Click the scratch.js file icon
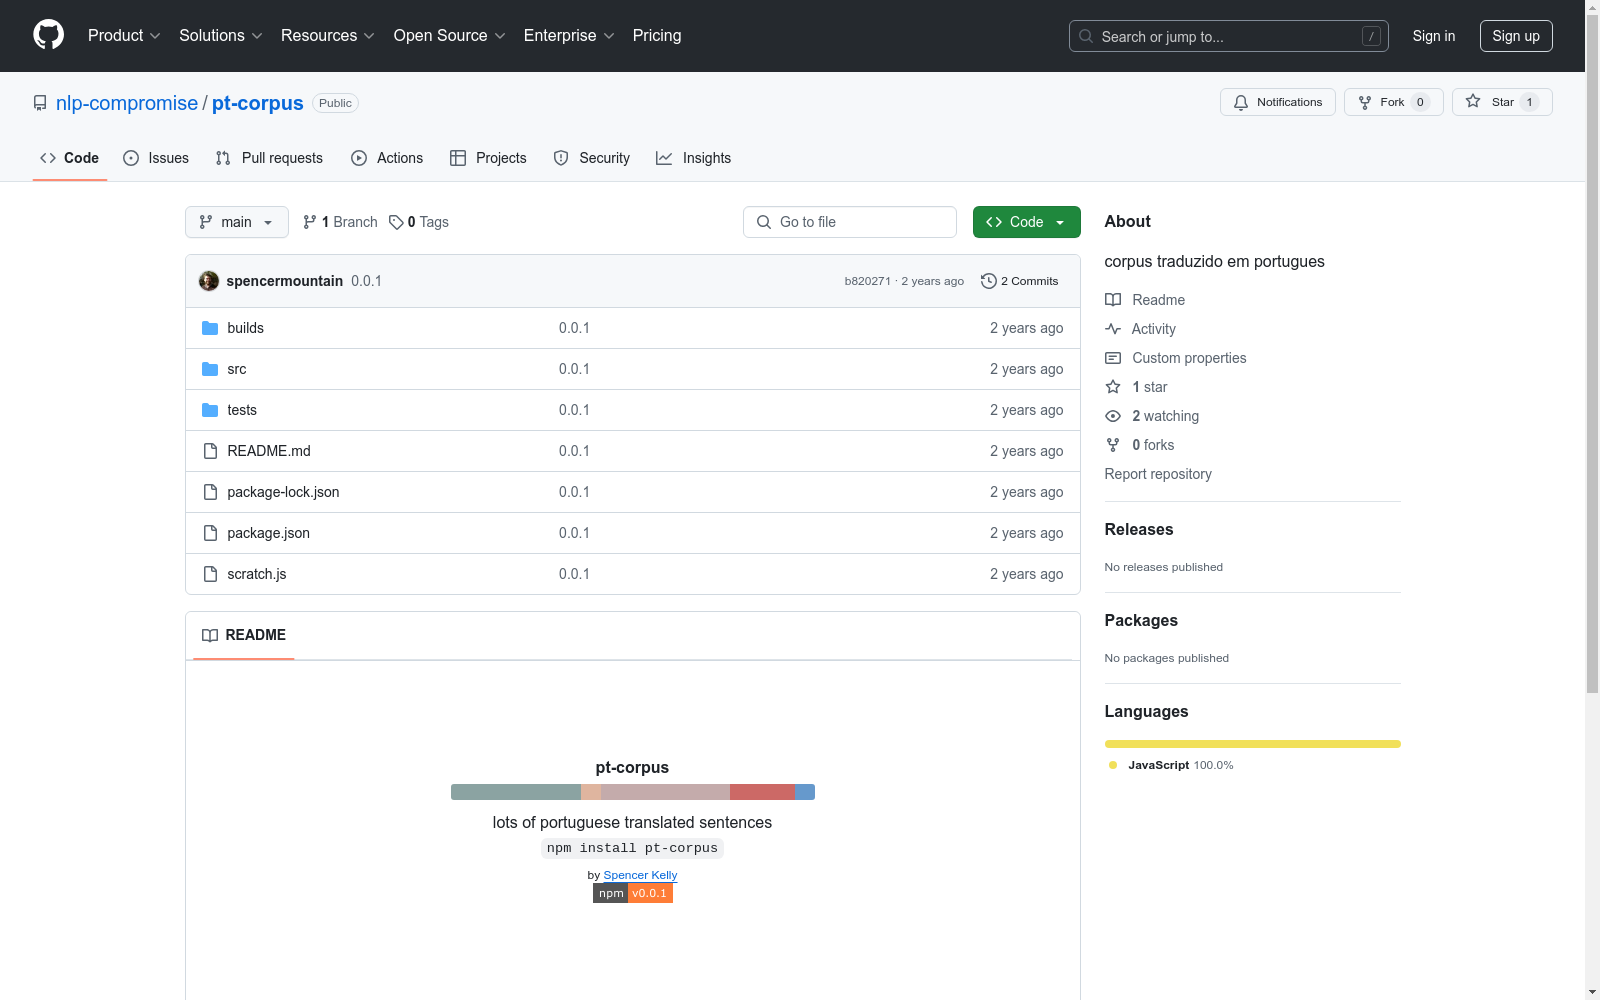Image resolution: width=1600 pixels, height=1000 pixels. coord(210,574)
